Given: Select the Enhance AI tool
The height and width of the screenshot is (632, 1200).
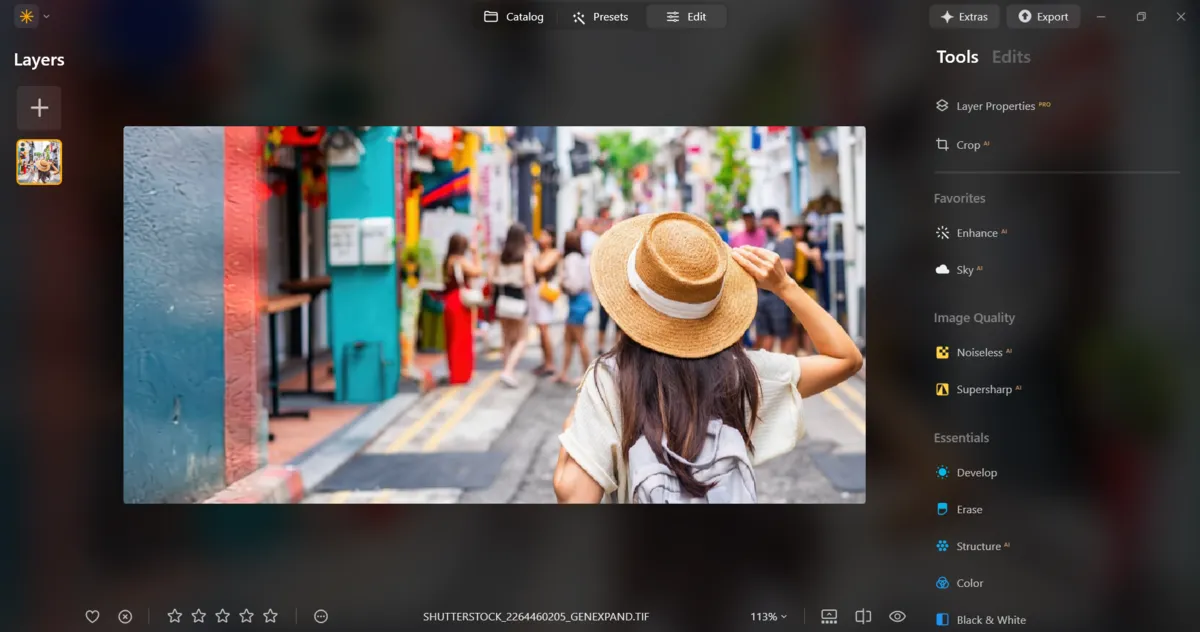Looking at the screenshot, I should (x=976, y=232).
